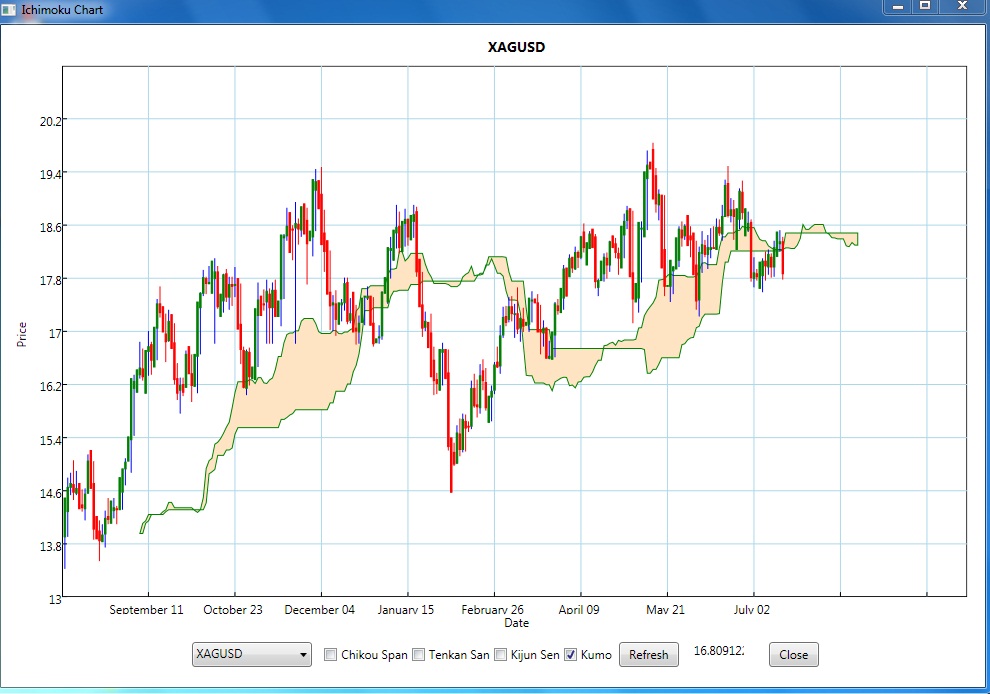
Task: Click the July 02 date axis label
Action: (x=752, y=610)
